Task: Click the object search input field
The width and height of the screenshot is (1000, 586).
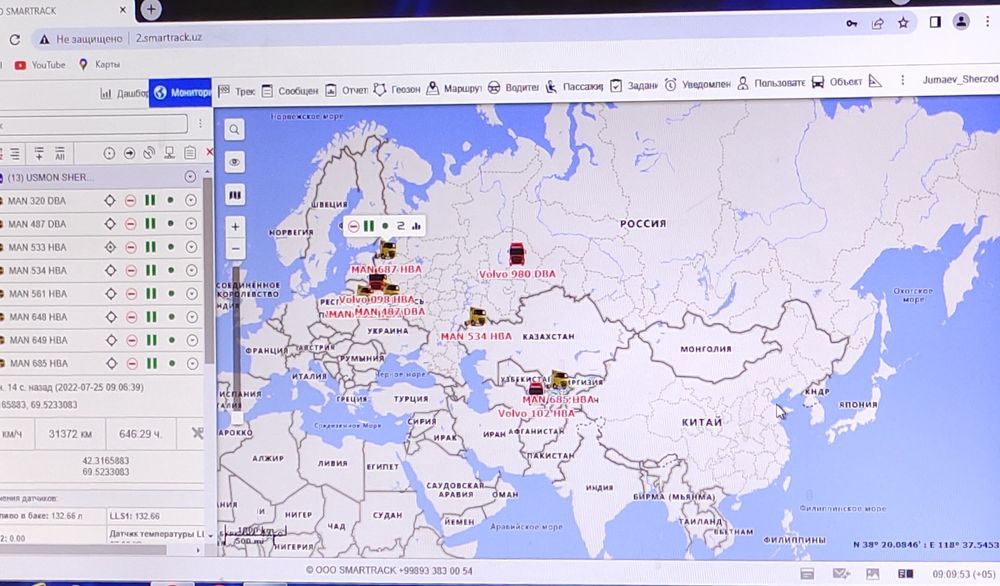Action: coord(94,124)
